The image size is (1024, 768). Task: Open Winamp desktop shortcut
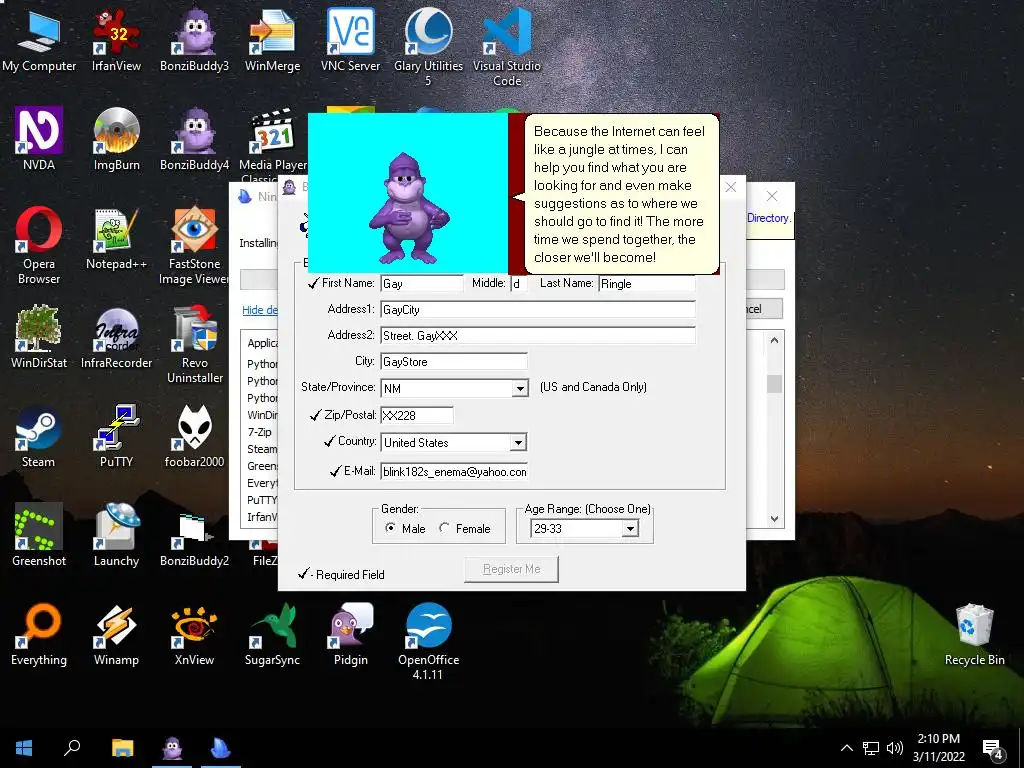116,633
